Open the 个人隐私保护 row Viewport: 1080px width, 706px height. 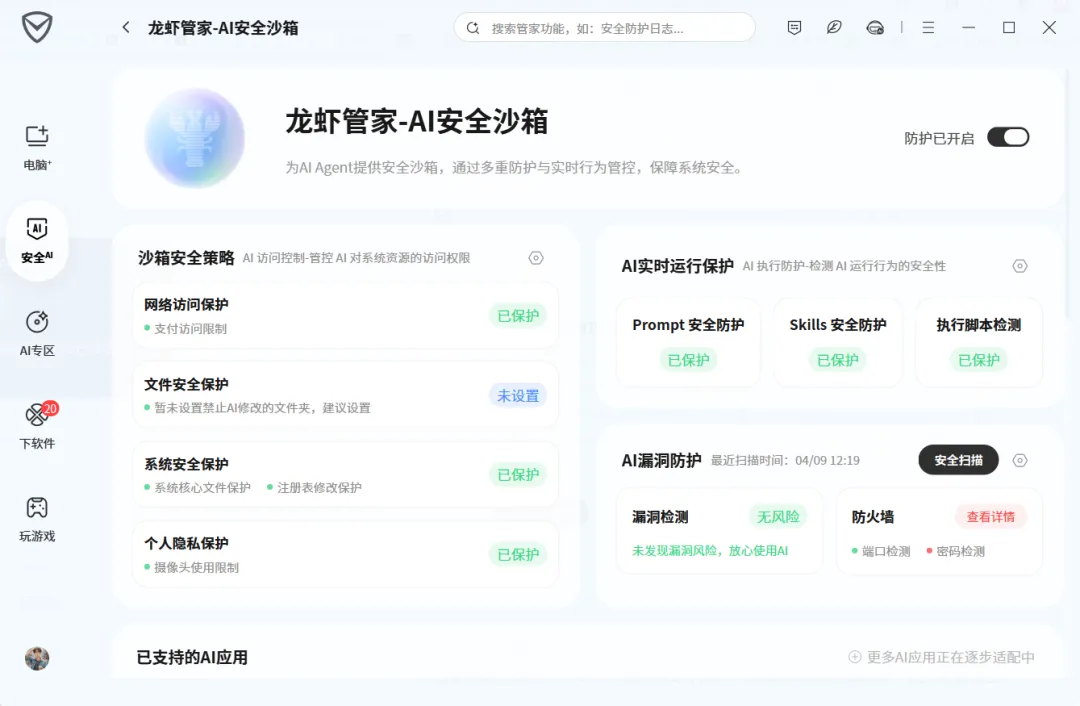(345, 554)
